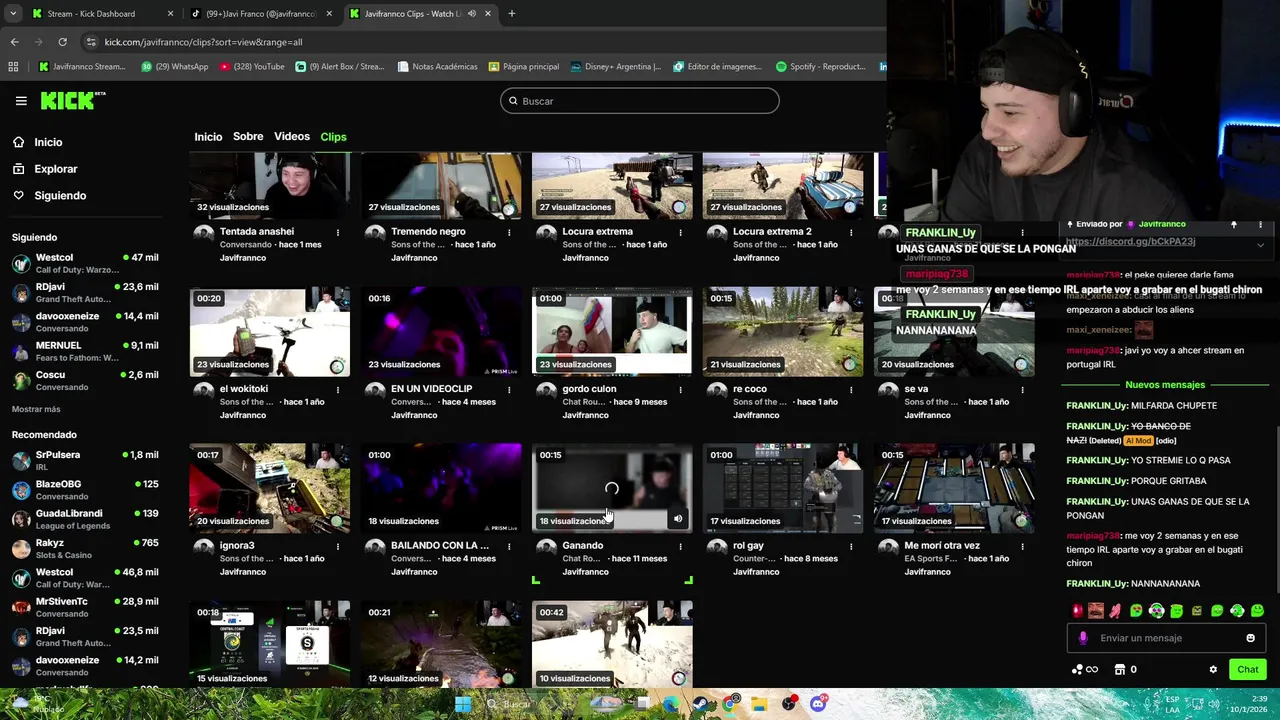The height and width of the screenshot is (720, 1280).
Task: Open options menu for Locura extrema 2 clip
Action: [x=851, y=232]
